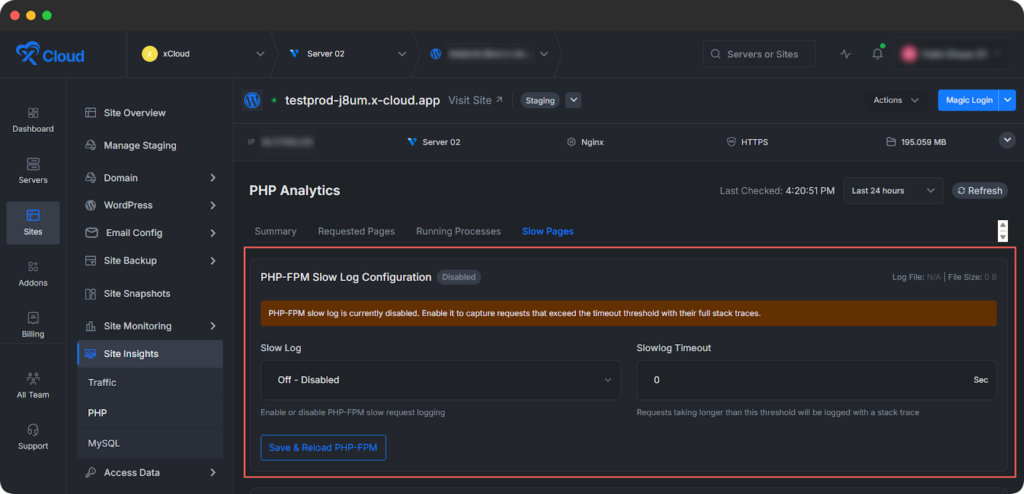Open the Last 24 hours dropdown
This screenshot has width=1024, height=494.
point(893,190)
